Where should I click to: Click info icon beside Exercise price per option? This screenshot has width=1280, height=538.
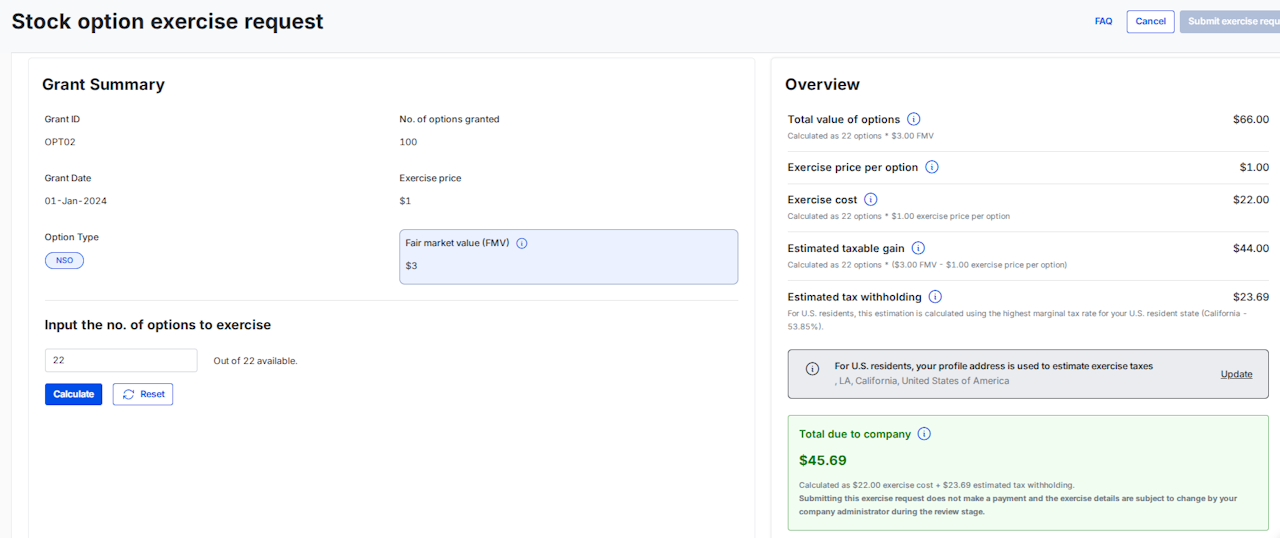coord(932,167)
